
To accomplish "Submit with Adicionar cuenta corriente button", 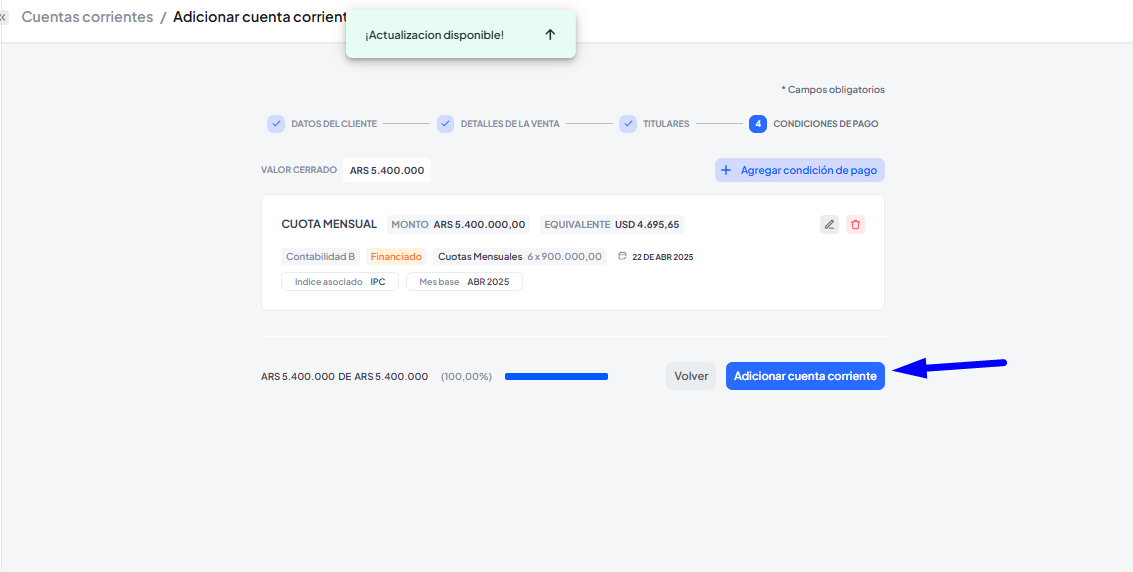I will click(805, 376).
